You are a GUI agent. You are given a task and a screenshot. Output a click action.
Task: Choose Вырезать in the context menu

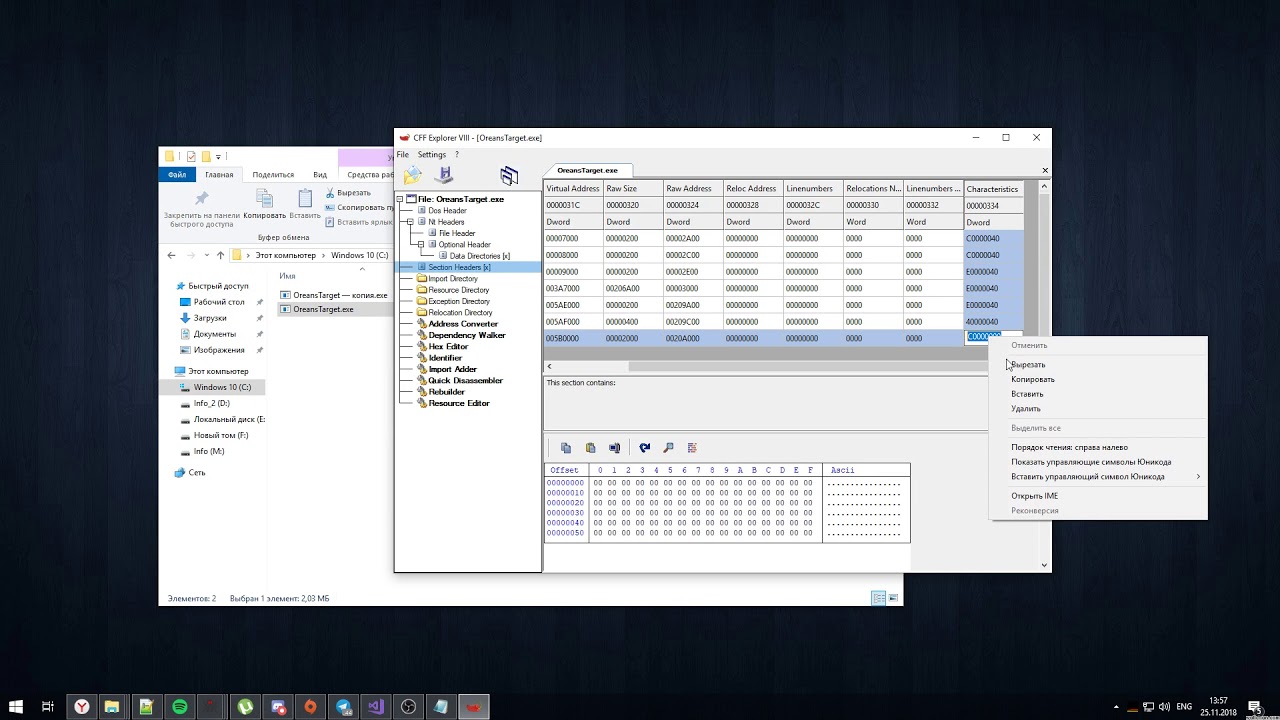coord(1097,365)
